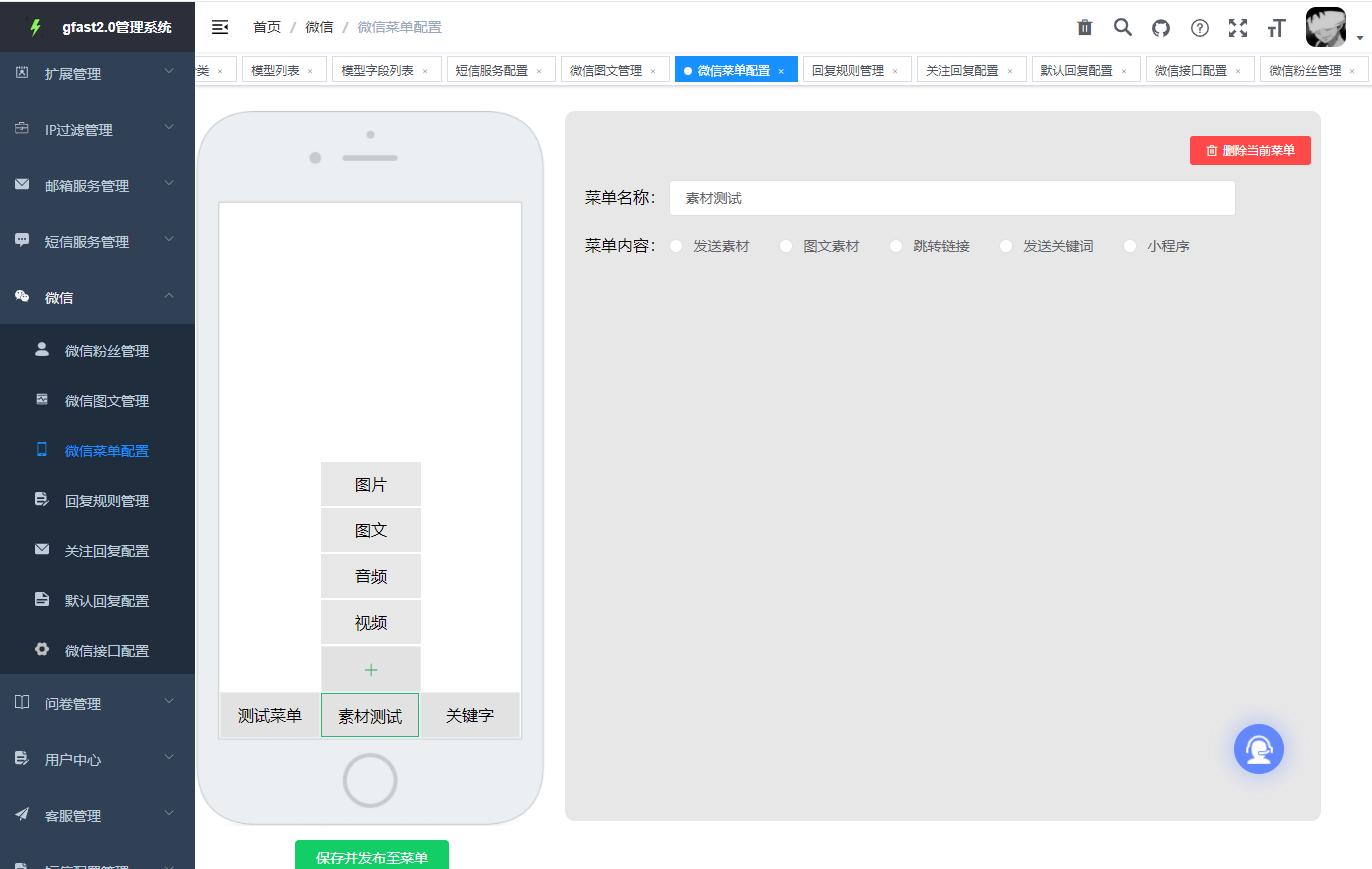
Task: Click the 保存并发布至菜单 green button
Action: pos(372,856)
